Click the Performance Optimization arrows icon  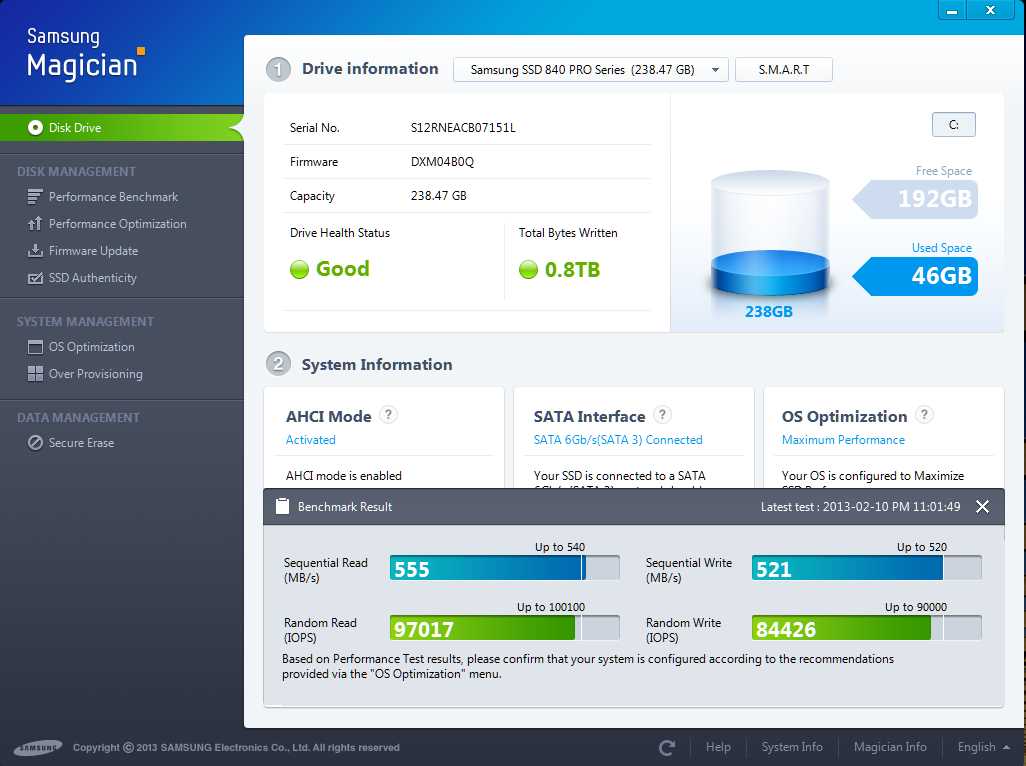coord(35,224)
